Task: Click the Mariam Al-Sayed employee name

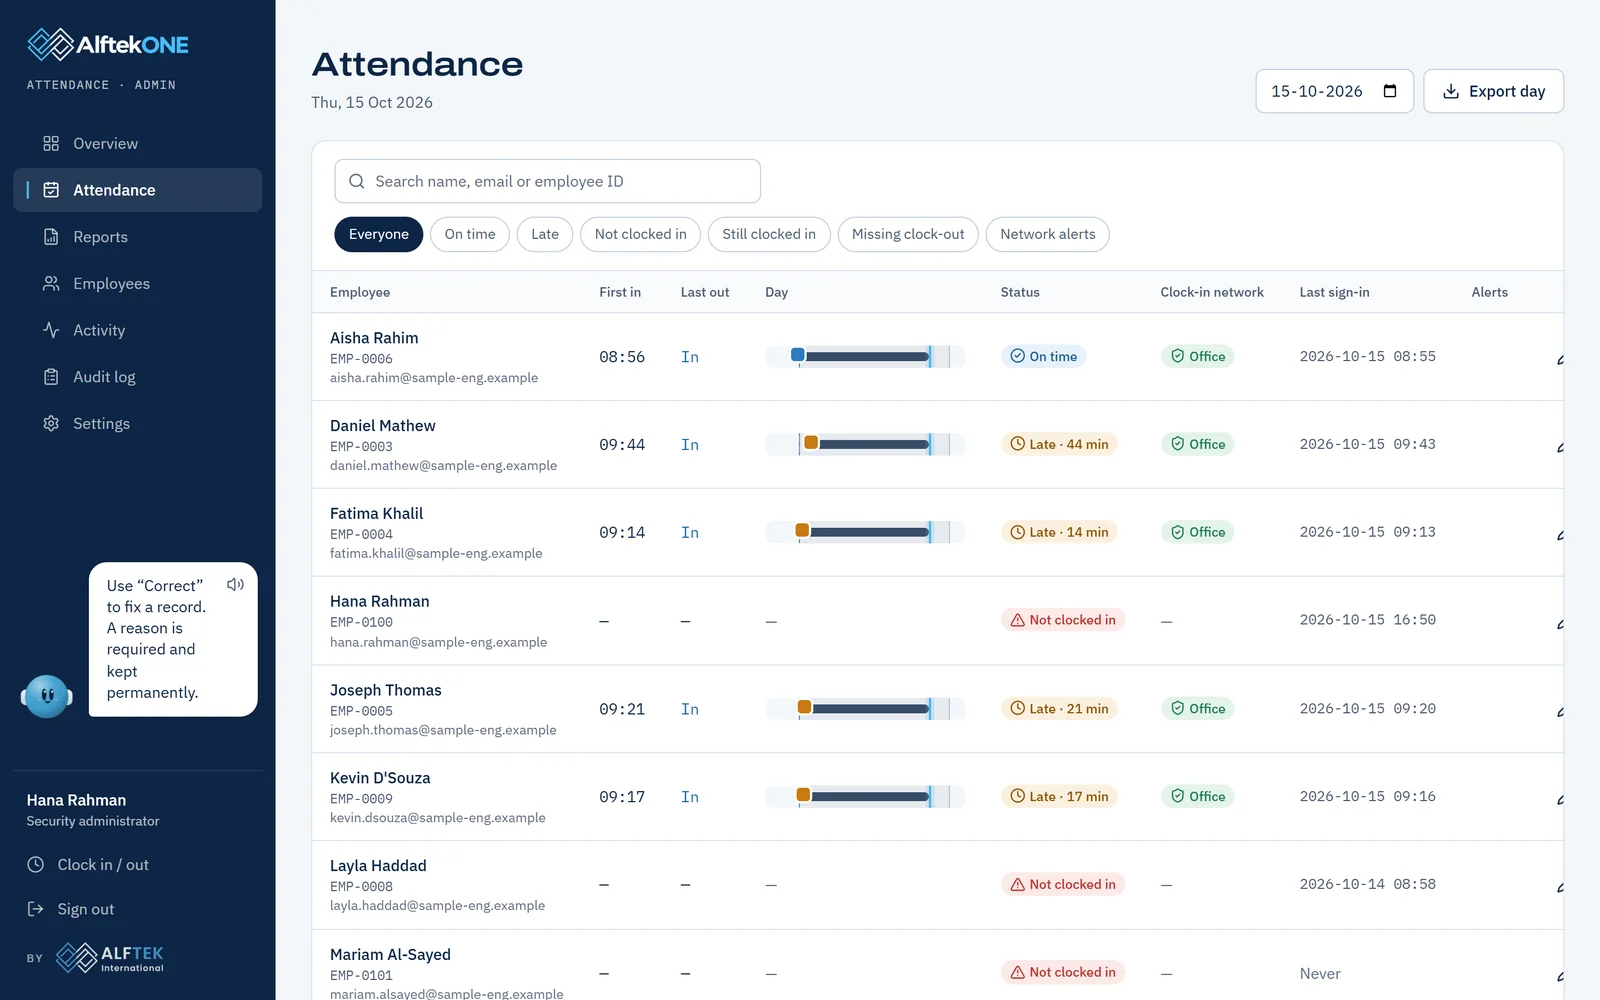Action: (x=390, y=955)
